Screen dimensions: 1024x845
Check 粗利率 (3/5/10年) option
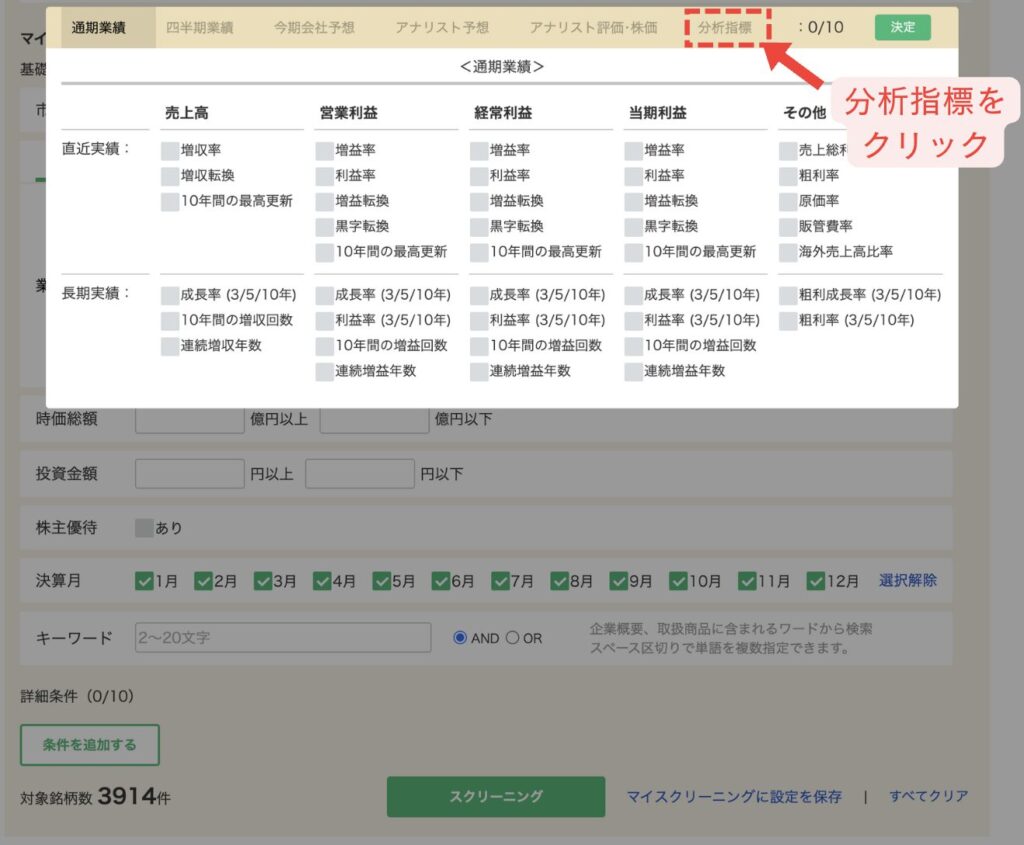(788, 321)
